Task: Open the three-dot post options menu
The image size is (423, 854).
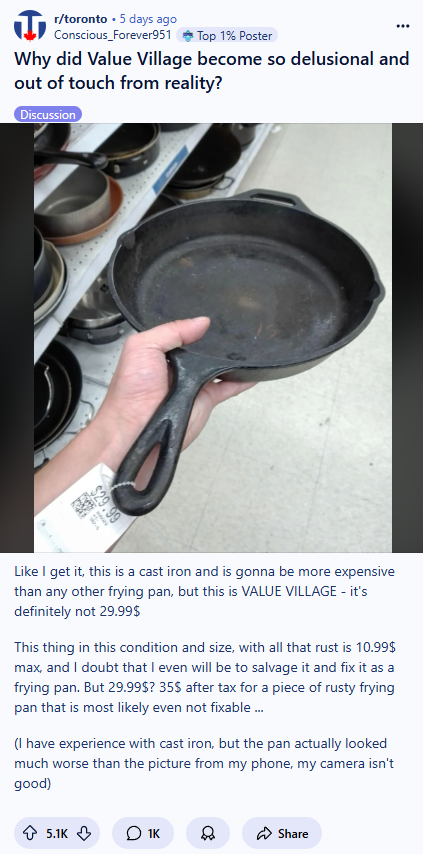Action: (402, 26)
